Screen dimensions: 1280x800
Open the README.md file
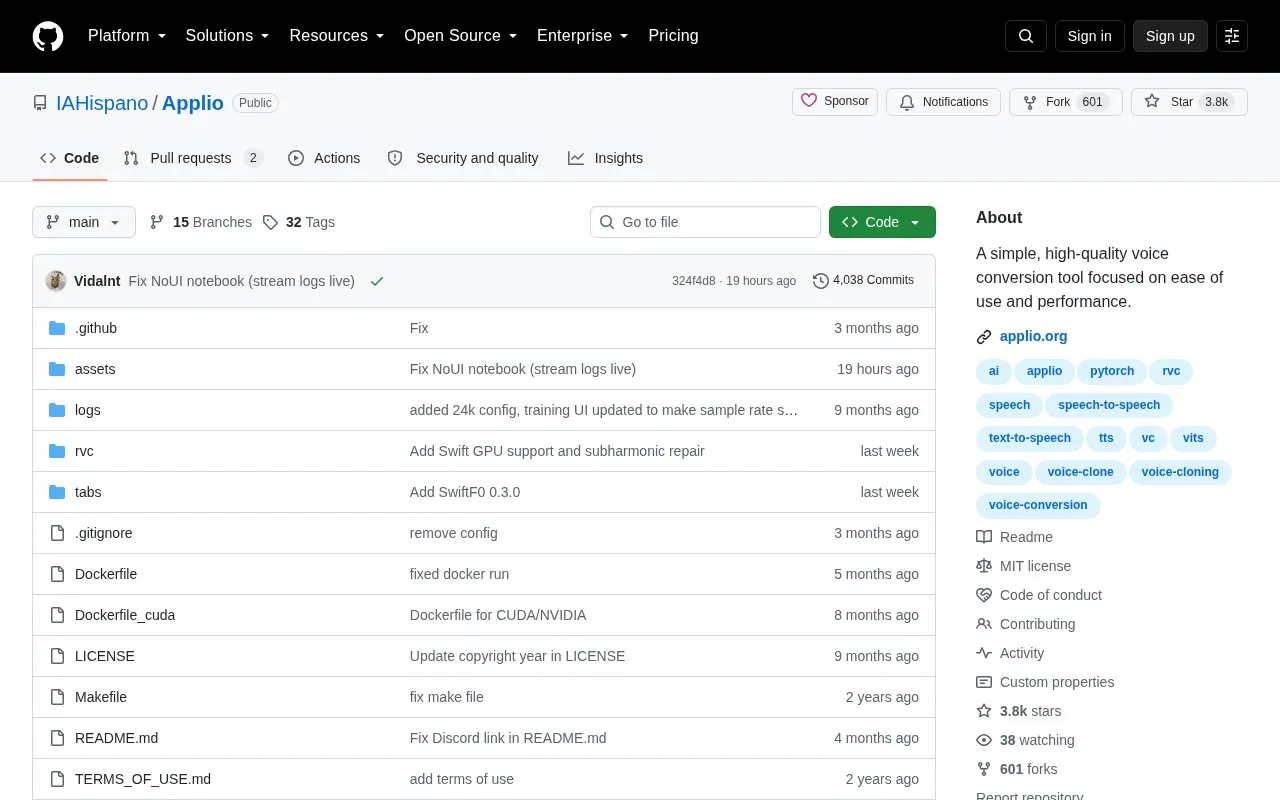(116, 738)
